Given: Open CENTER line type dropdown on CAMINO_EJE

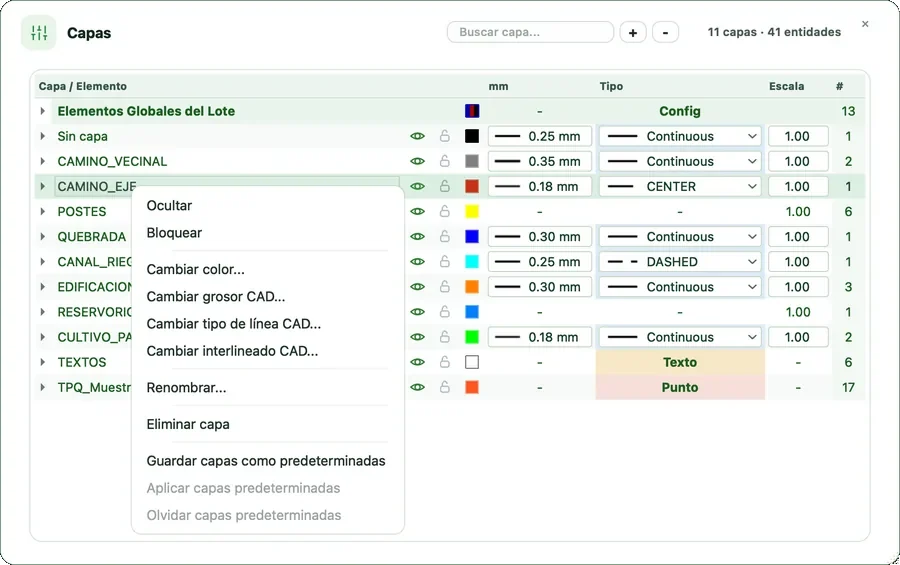Looking at the screenshot, I should coord(680,186).
